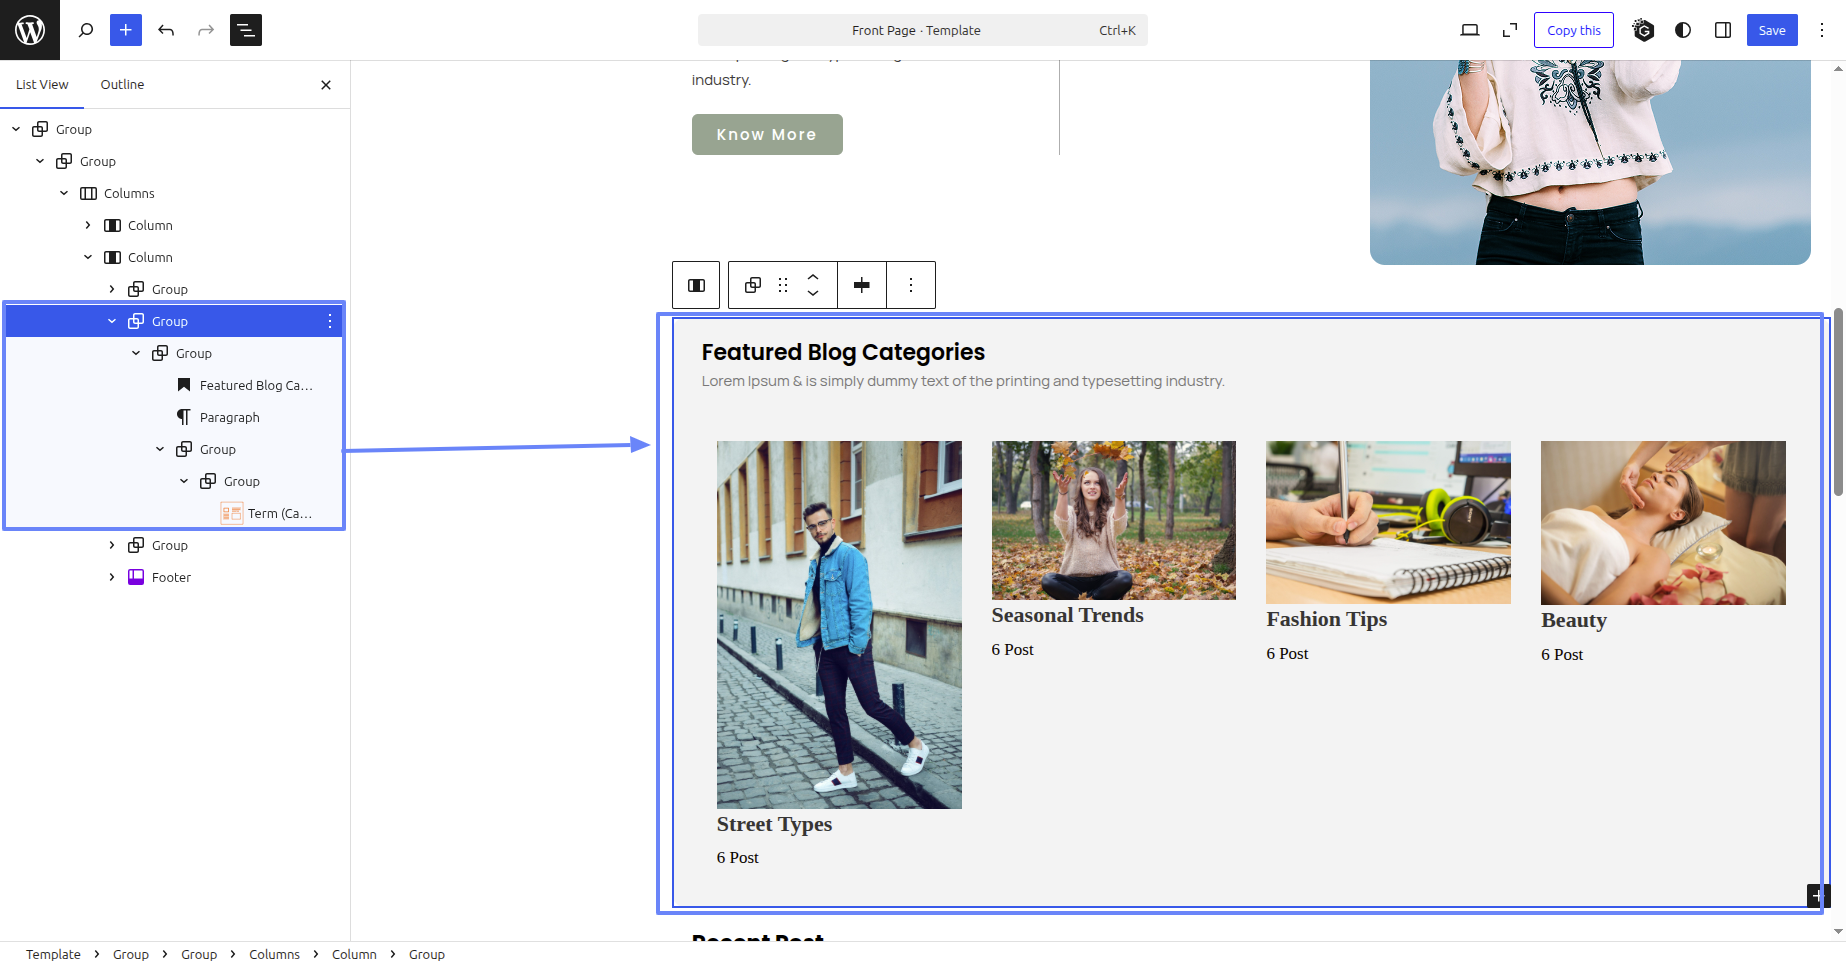
Task: Switch to the Outline tab
Action: coord(122,85)
